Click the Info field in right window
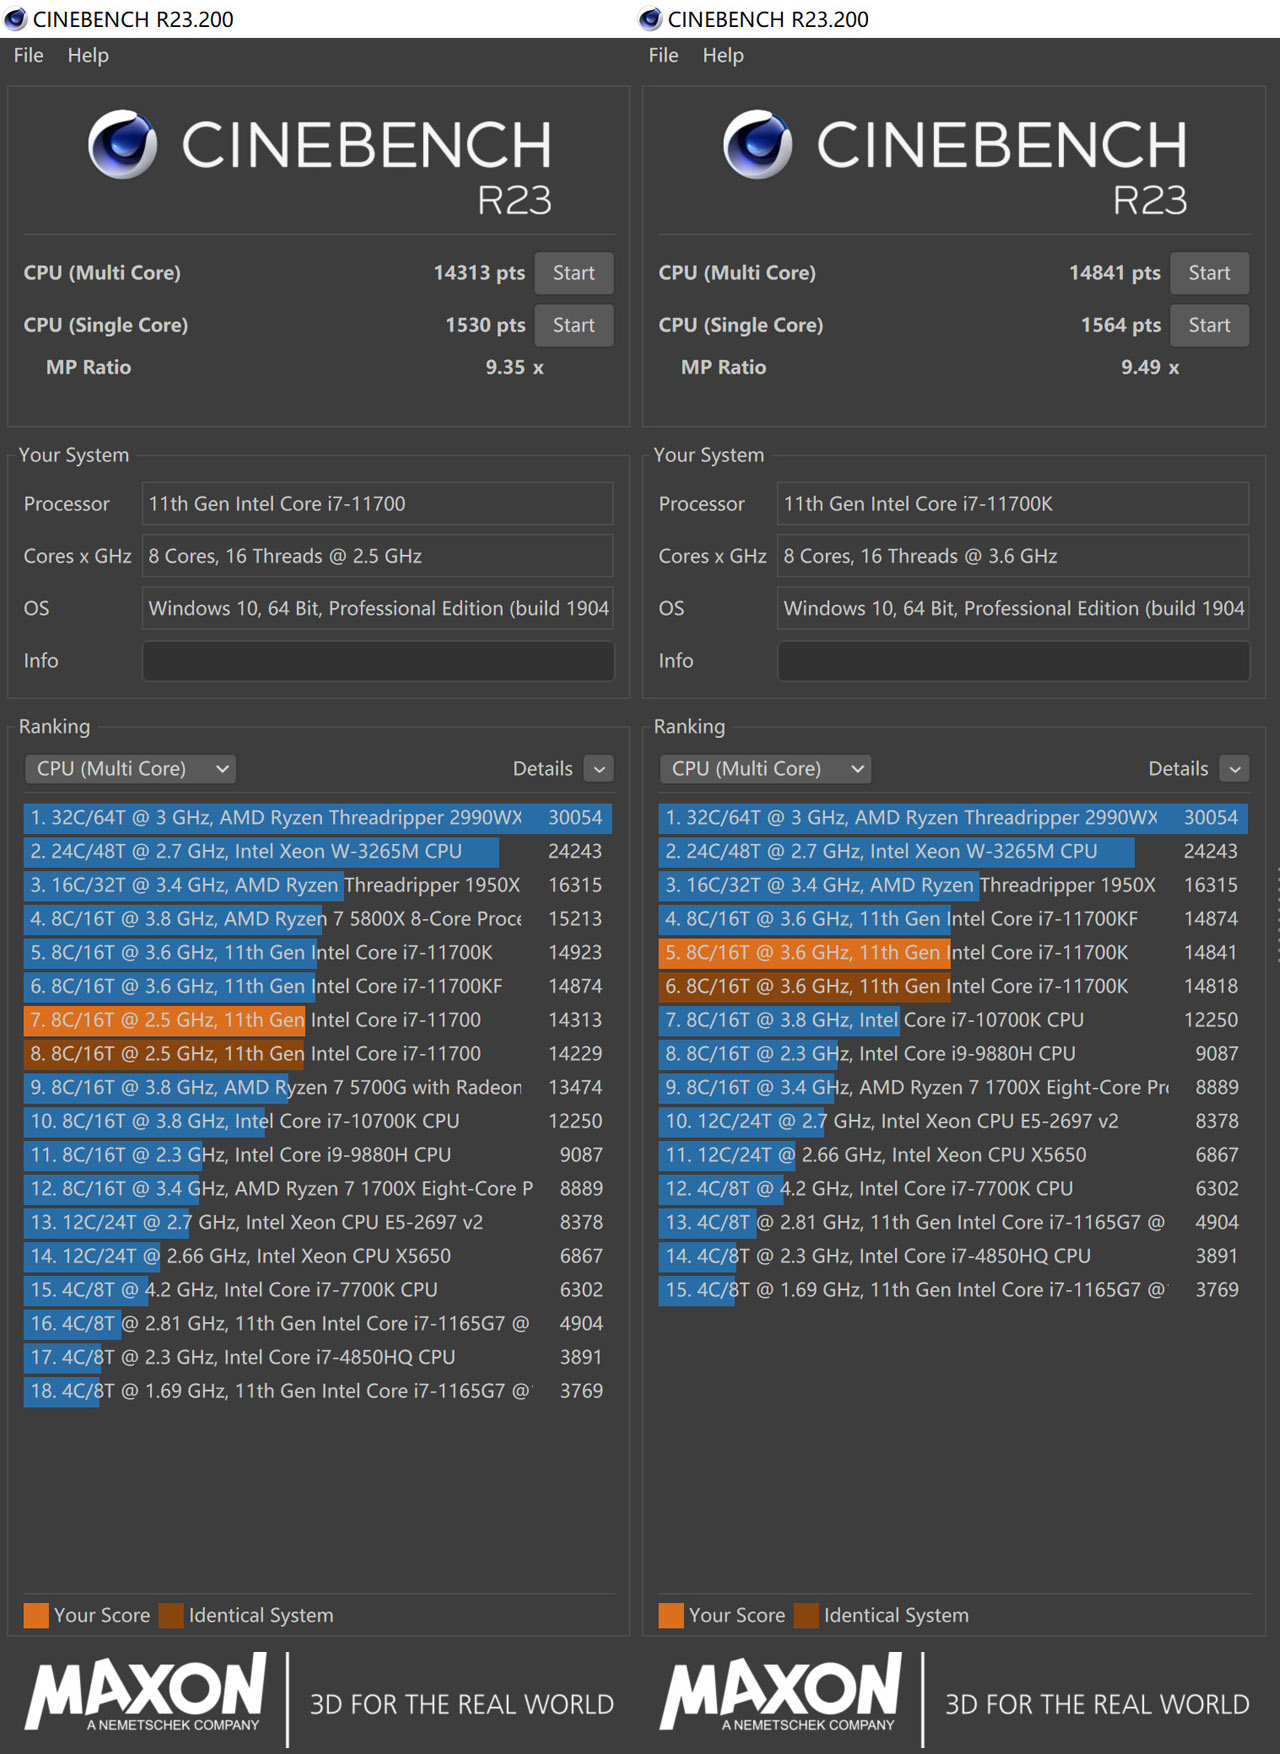The width and height of the screenshot is (1280, 1754). pos(1014,661)
